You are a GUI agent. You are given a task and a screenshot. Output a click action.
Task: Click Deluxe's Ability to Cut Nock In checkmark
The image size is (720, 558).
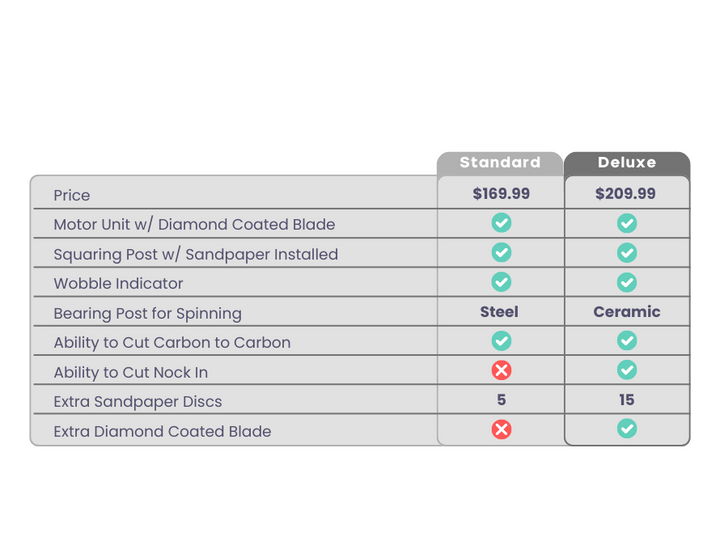pos(627,370)
